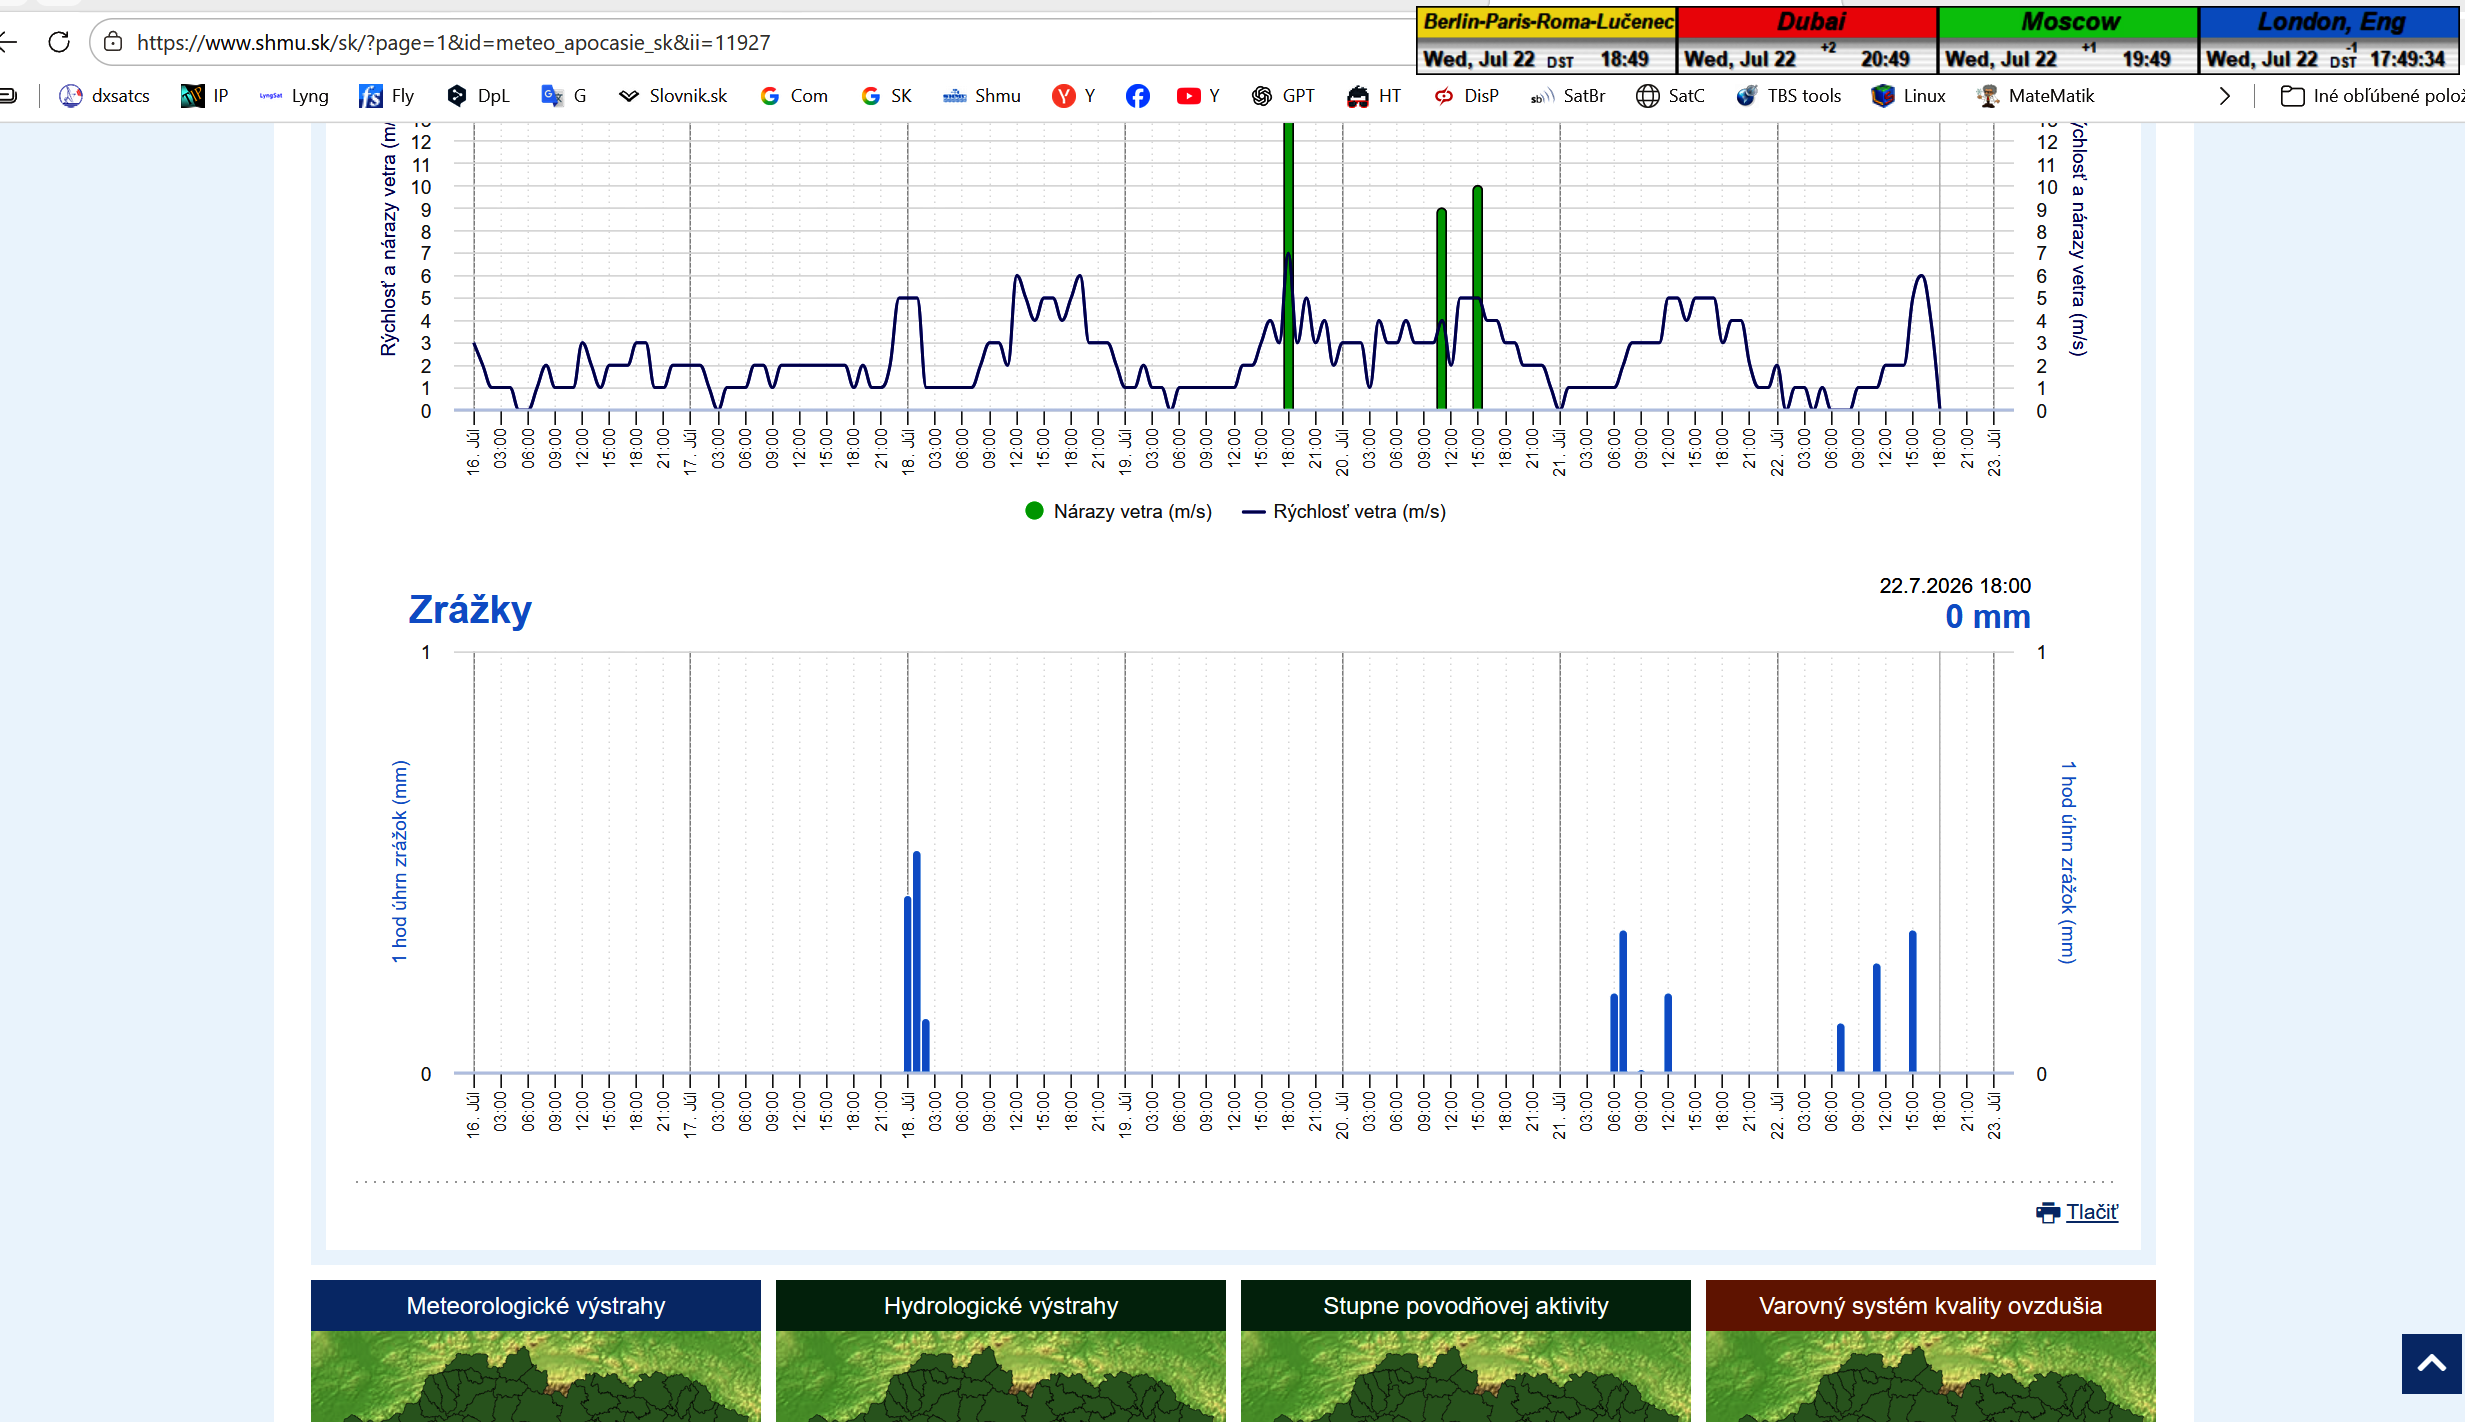
Task: Toggle Rýchlosť vetra legend series
Action: [1344, 511]
